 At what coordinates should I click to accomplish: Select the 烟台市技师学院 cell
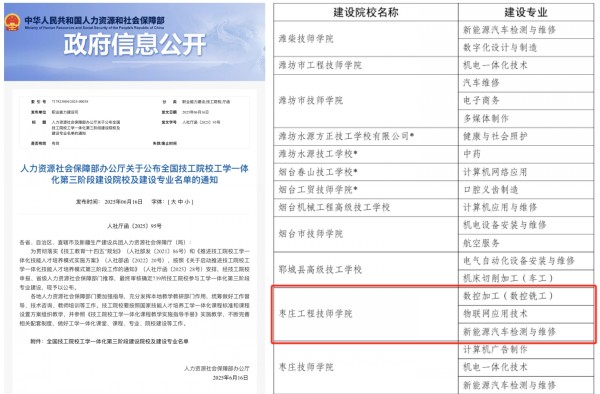coord(366,234)
